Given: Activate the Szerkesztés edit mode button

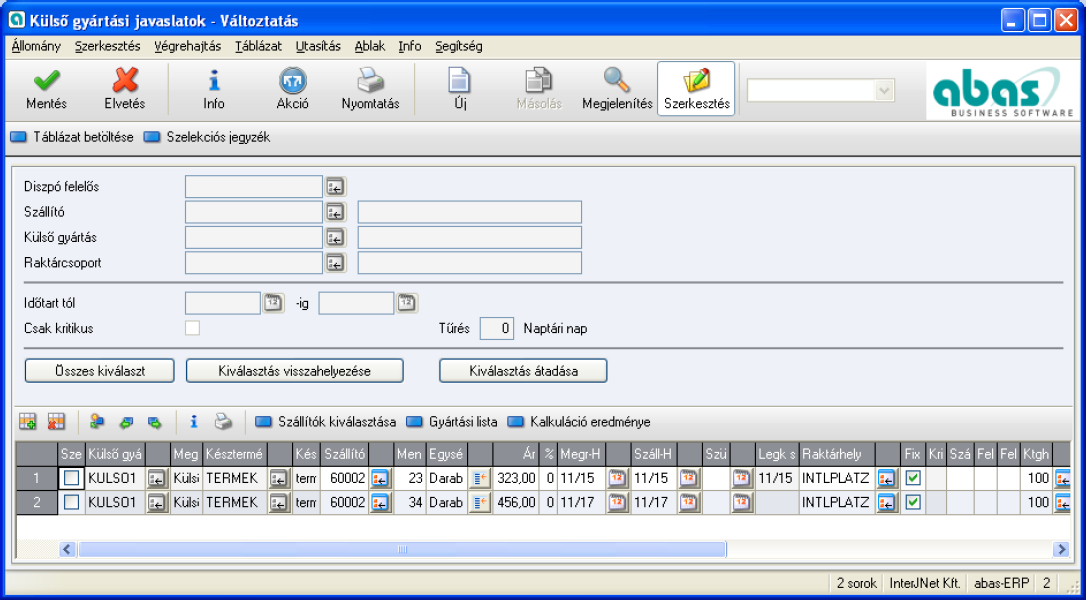Looking at the screenshot, I should tap(696, 88).
